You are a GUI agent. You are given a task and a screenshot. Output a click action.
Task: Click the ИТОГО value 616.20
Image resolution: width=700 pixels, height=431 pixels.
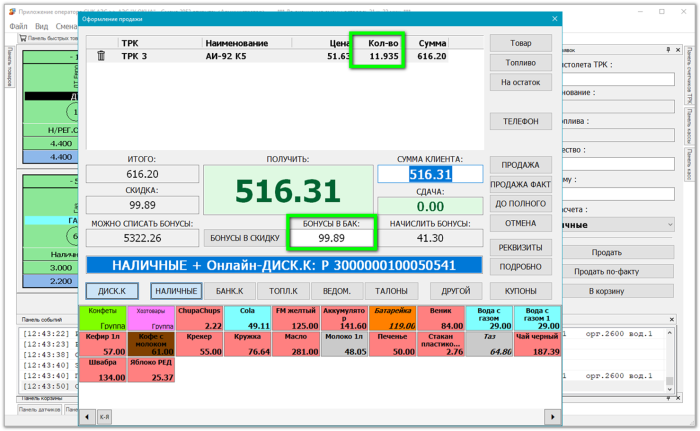point(142,174)
